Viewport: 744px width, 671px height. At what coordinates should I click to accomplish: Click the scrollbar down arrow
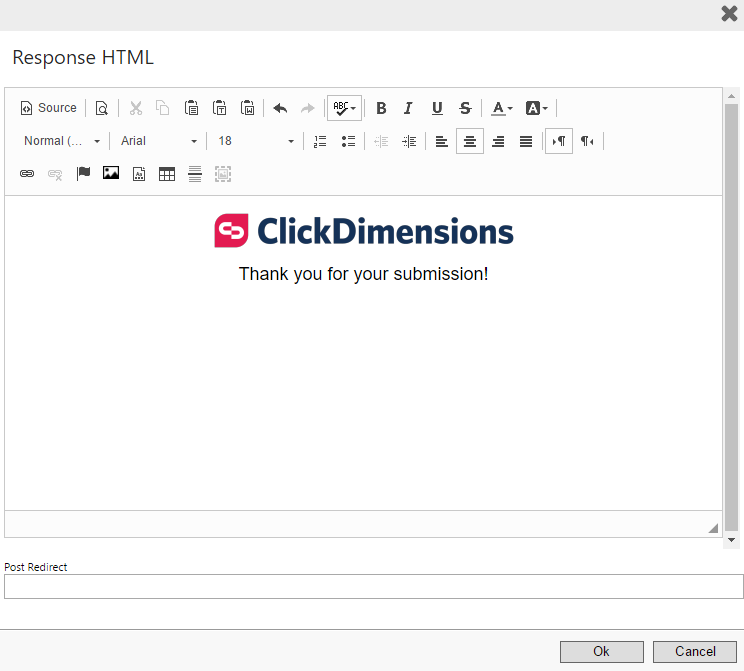pos(731,540)
